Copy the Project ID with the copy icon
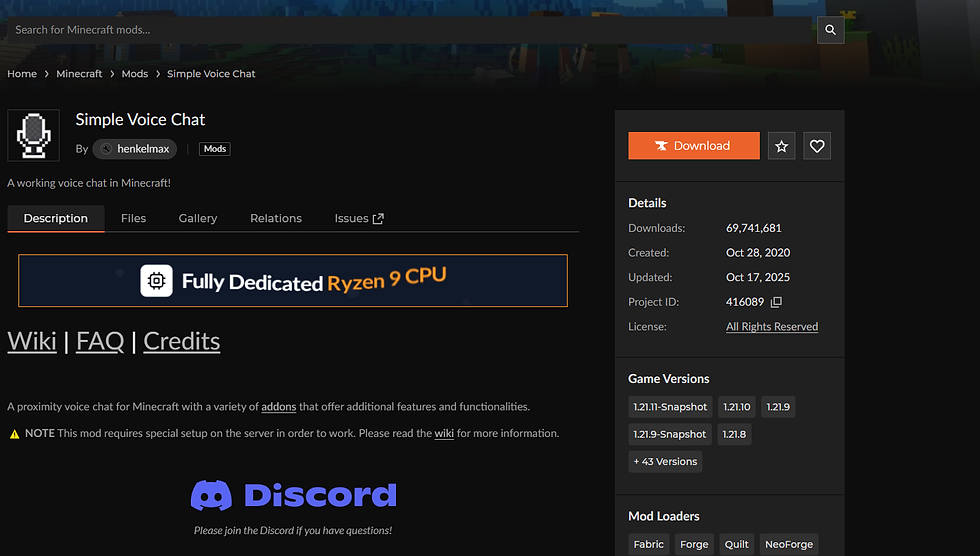 776,302
